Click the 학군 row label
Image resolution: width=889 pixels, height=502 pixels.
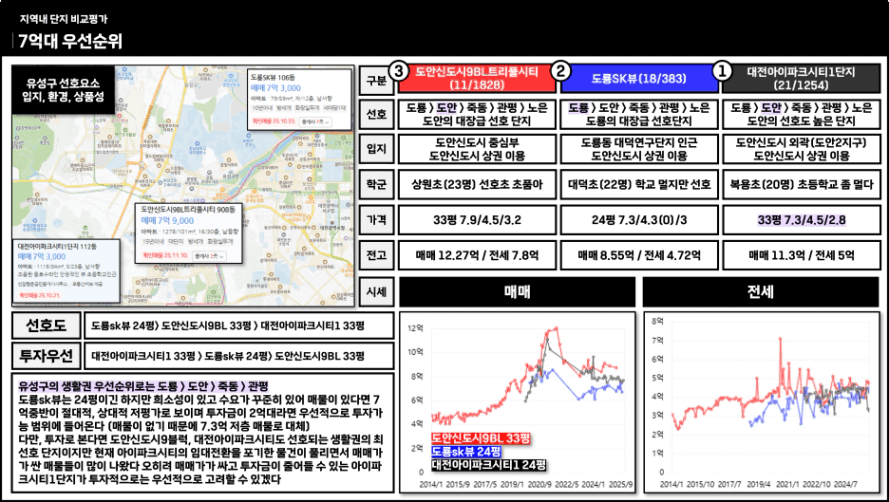376,184
